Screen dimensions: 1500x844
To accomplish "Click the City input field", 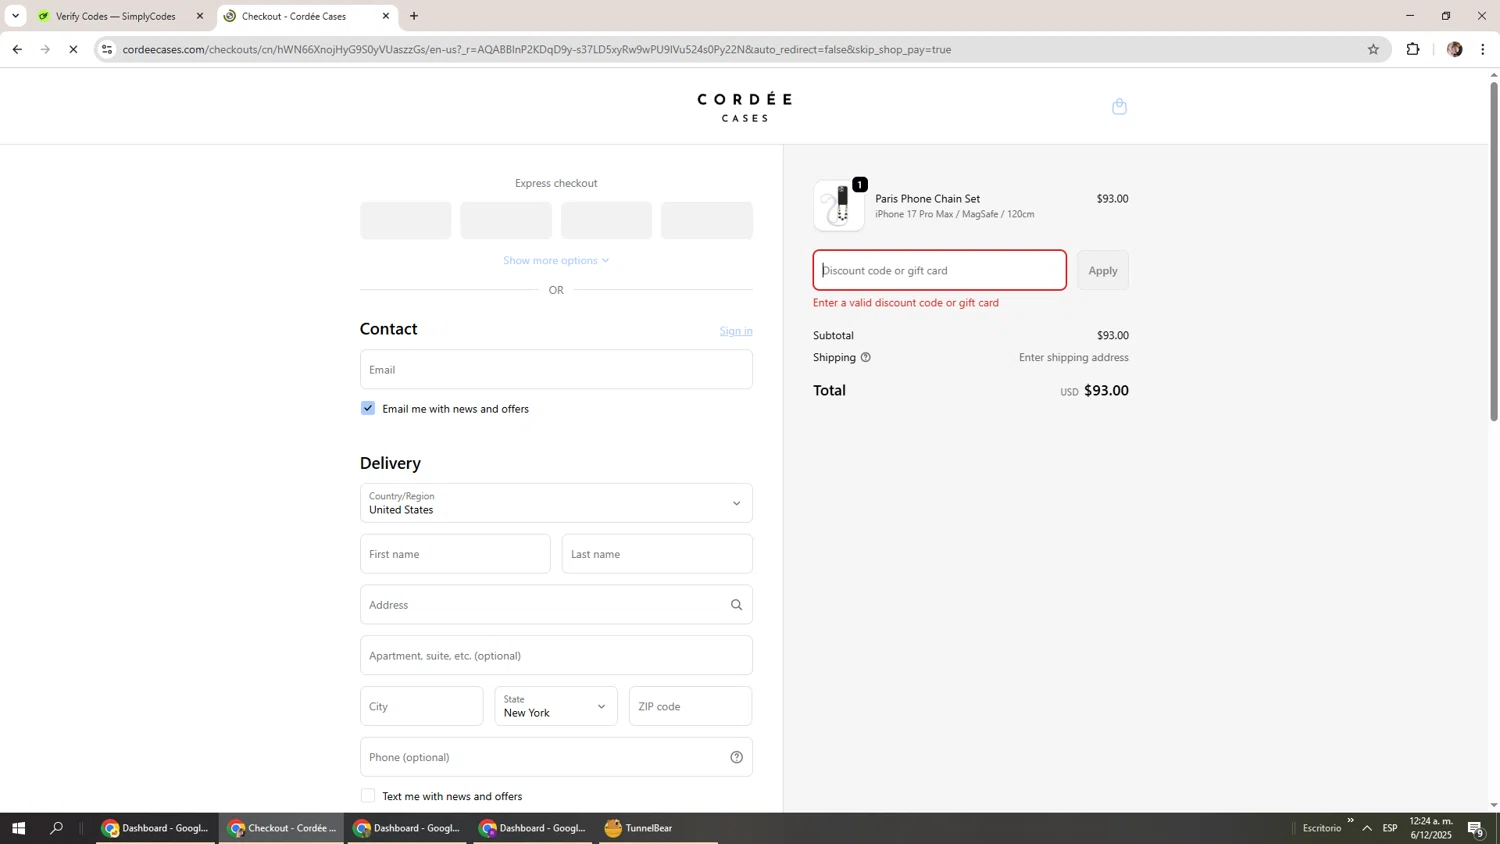I will tap(422, 706).
